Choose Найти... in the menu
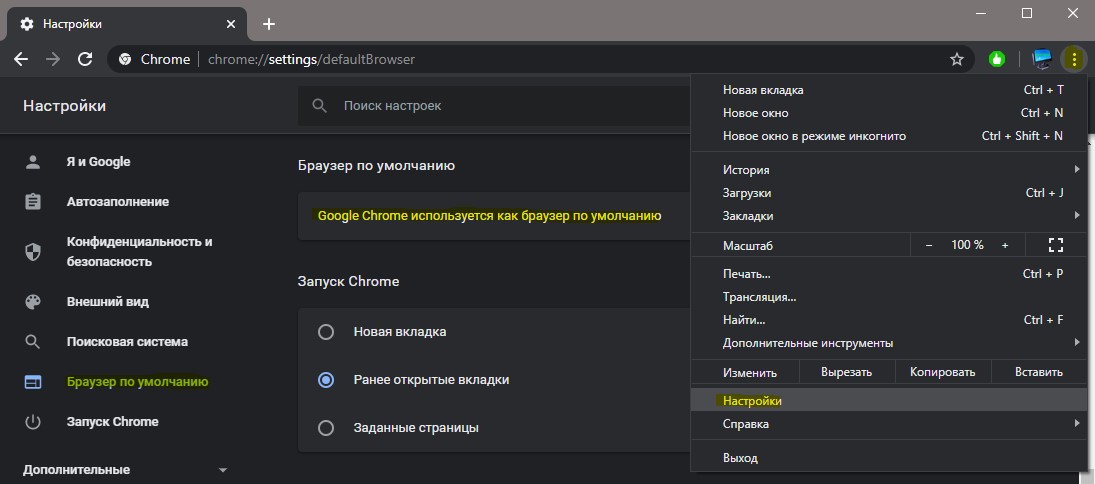 (x=888, y=320)
